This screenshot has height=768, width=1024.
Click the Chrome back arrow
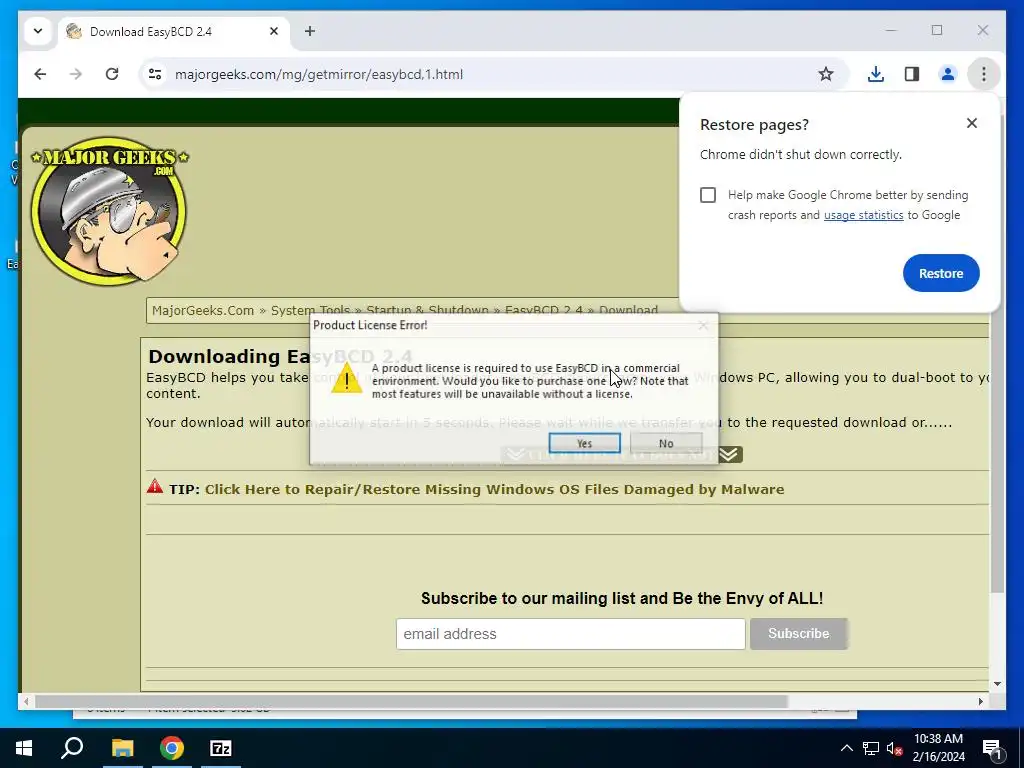(40, 74)
